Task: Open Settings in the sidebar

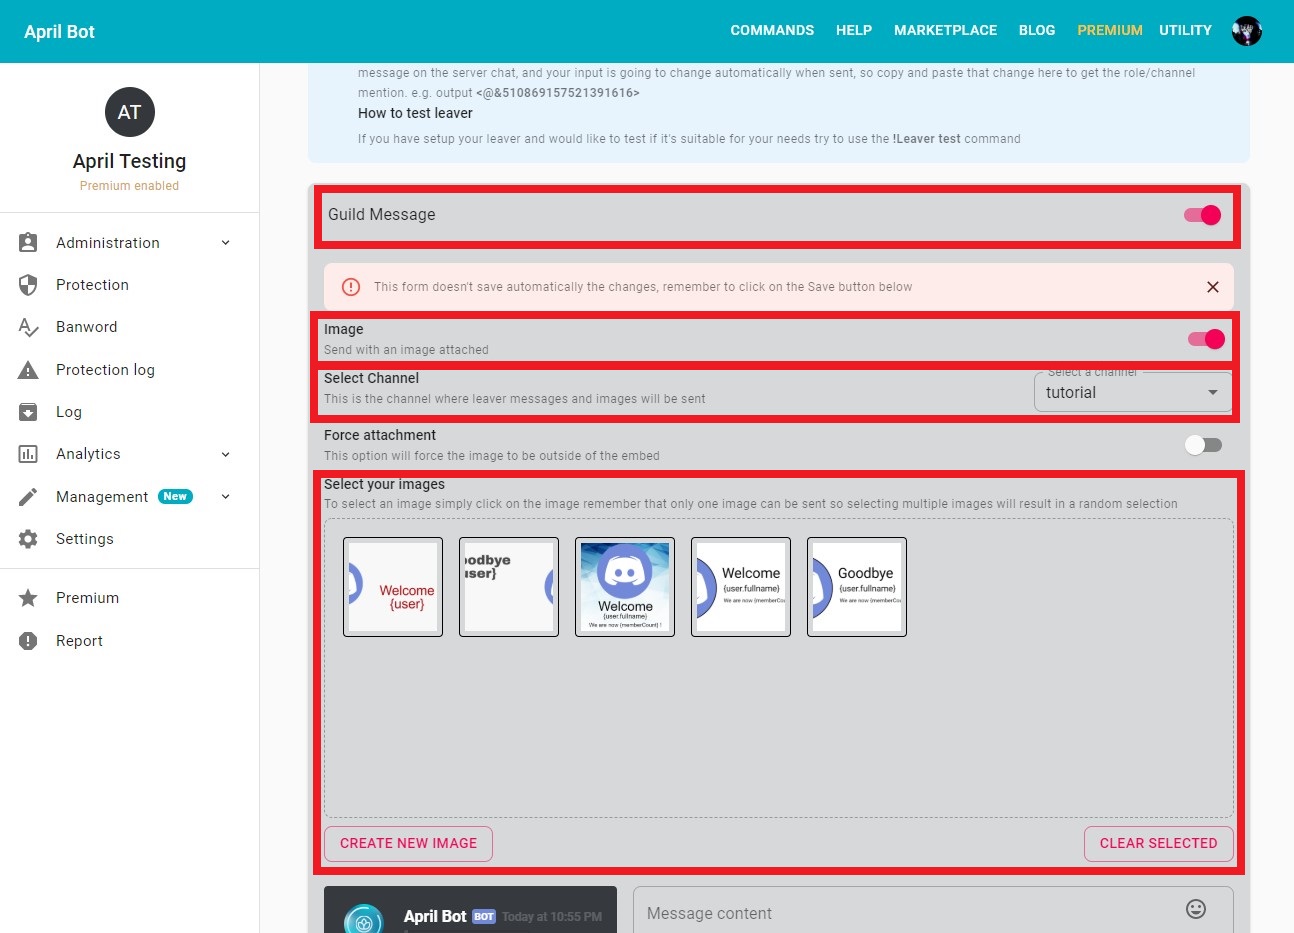Action: tap(130, 539)
